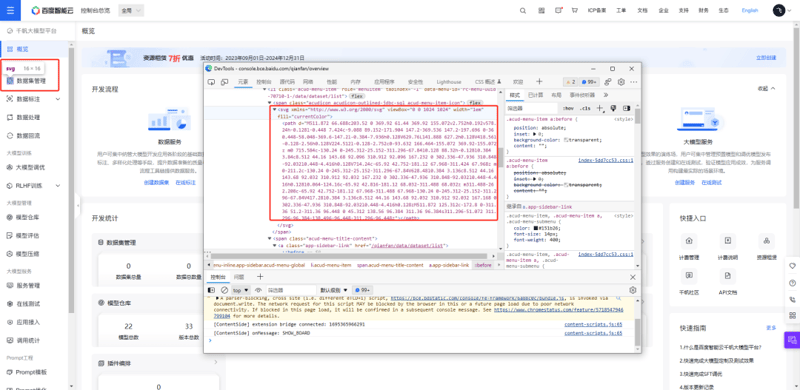Toggle the console sidebar icon
The width and height of the screenshot is (800, 390).
211,290
